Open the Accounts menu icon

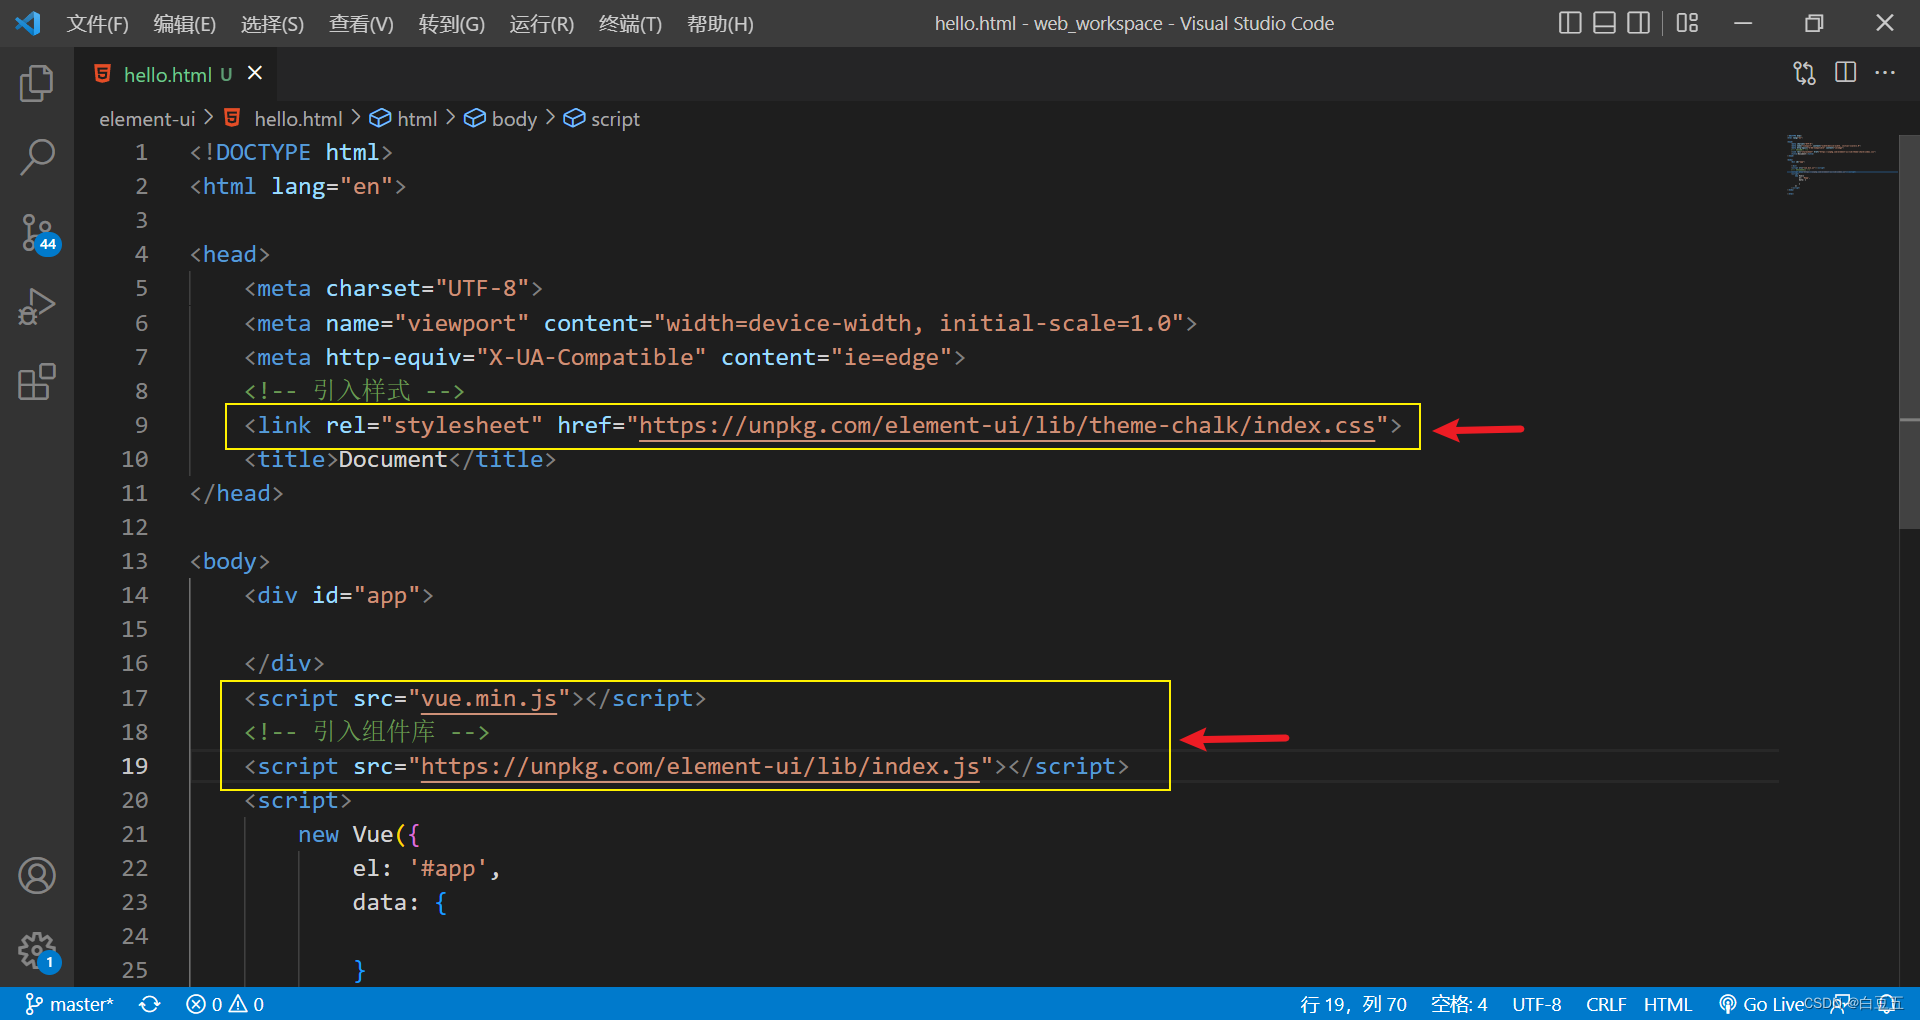tap(37, 876)
